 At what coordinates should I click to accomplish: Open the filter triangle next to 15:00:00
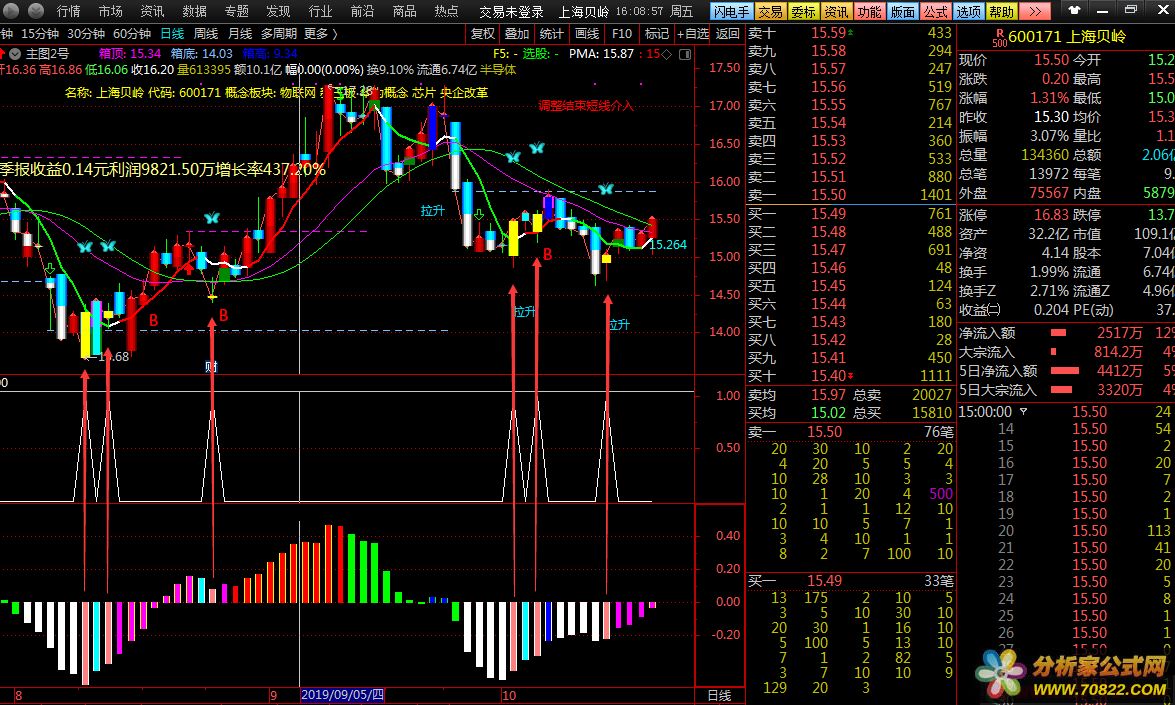1023,411
